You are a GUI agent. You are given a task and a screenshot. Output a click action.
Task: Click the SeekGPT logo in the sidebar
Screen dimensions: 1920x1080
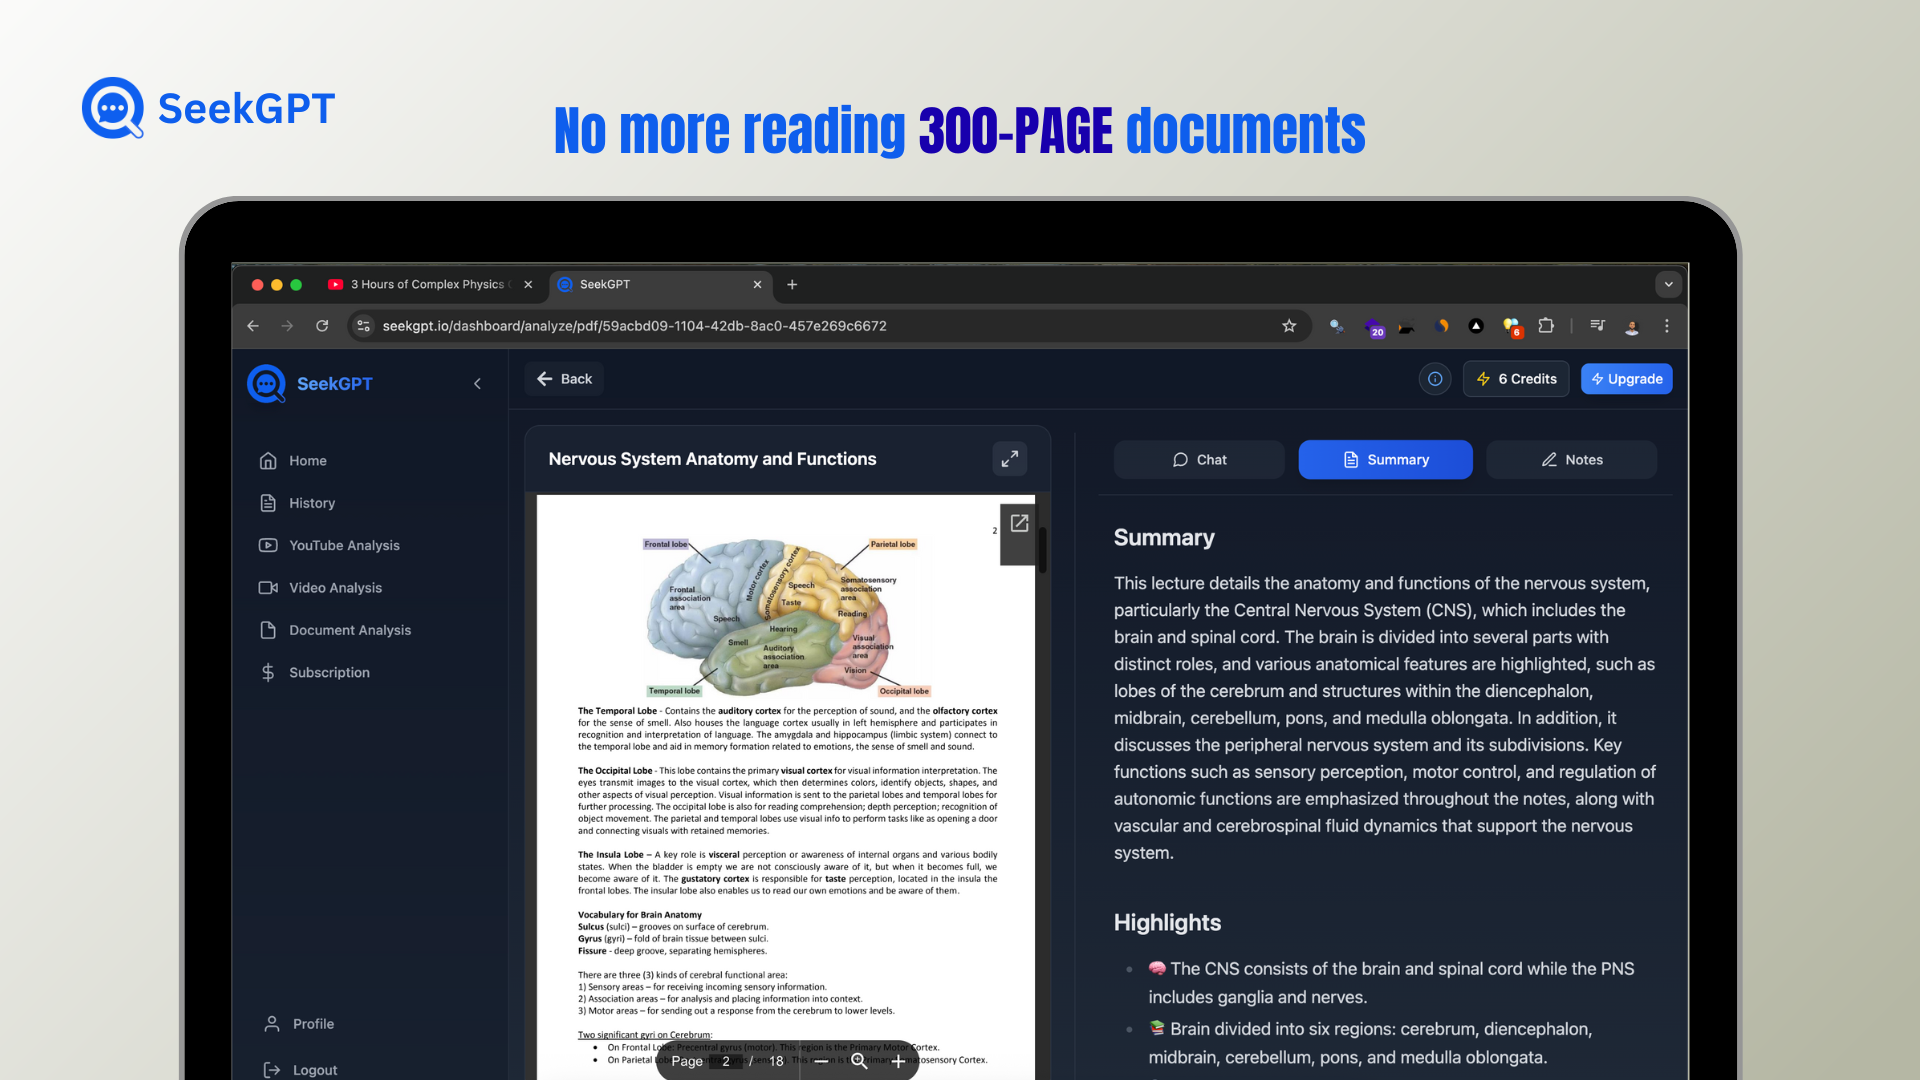click(x=310, y=384)
